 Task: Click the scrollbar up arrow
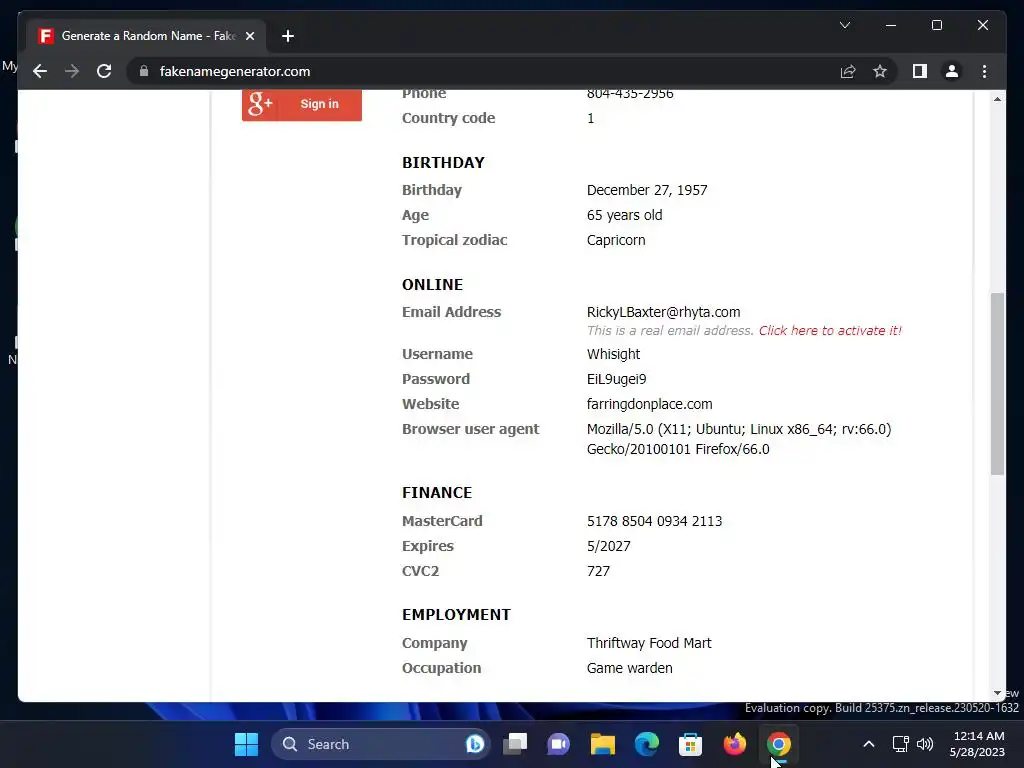pos(997,99)
